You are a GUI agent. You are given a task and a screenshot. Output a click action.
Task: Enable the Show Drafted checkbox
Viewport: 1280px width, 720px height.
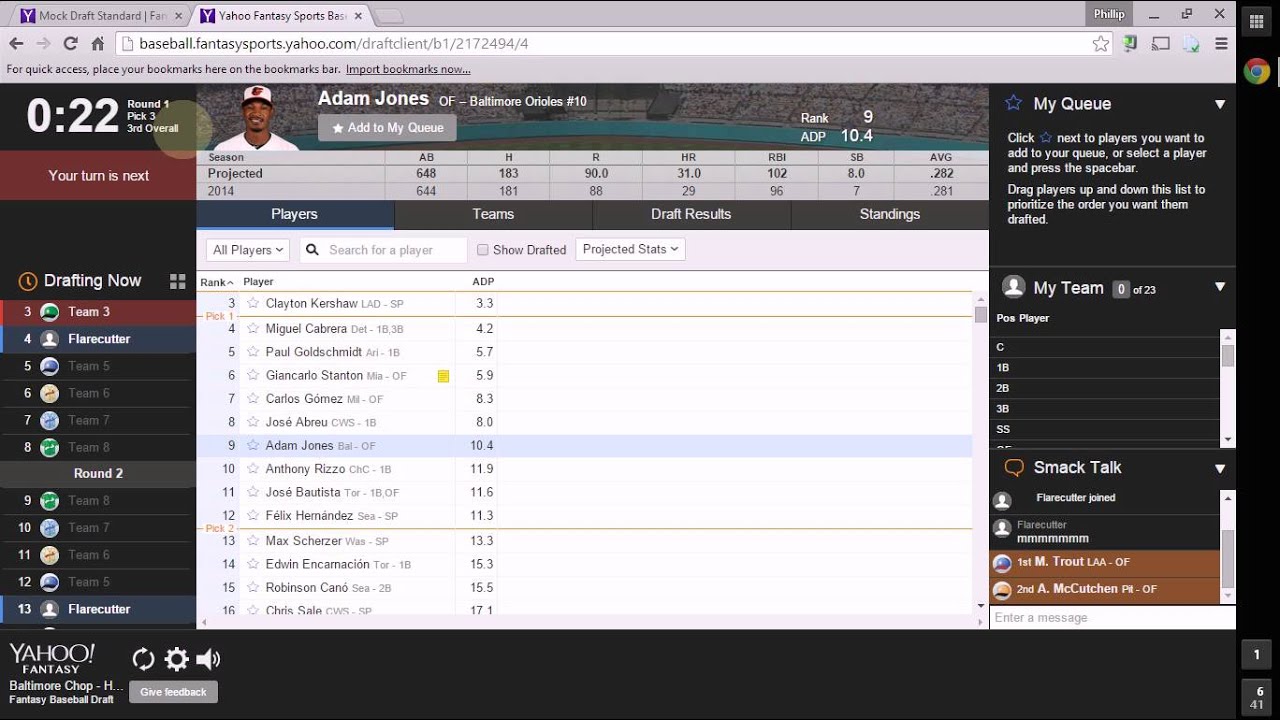pos(483,250)
